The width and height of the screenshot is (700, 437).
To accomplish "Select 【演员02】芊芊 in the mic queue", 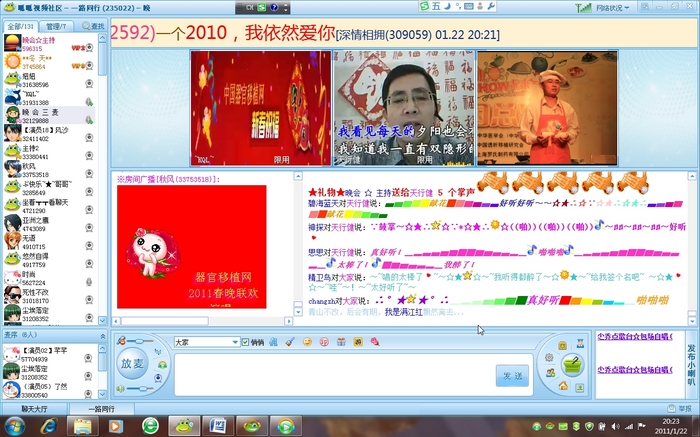I will pyautogui.click(x=49, y=354).
